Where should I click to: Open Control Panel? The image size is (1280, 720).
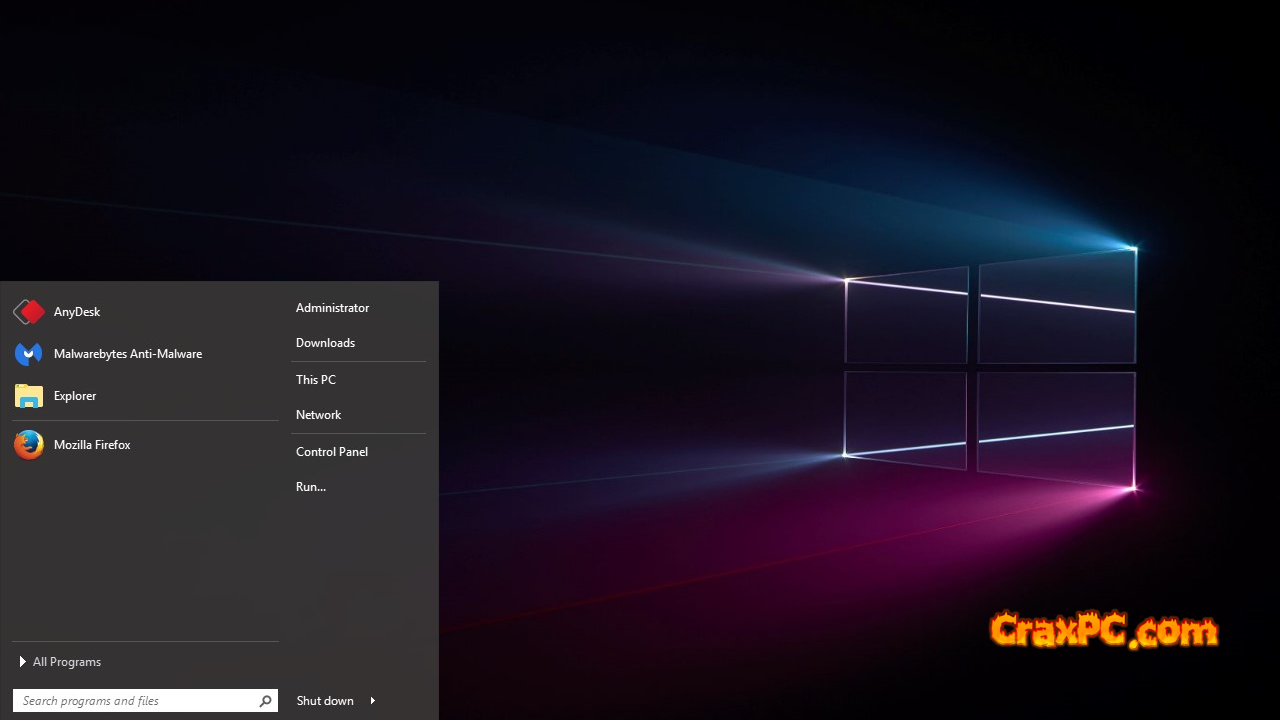click(332, 452)
